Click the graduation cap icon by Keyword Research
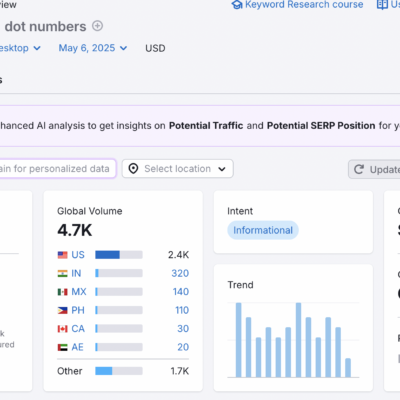 (x=237, y=5)
